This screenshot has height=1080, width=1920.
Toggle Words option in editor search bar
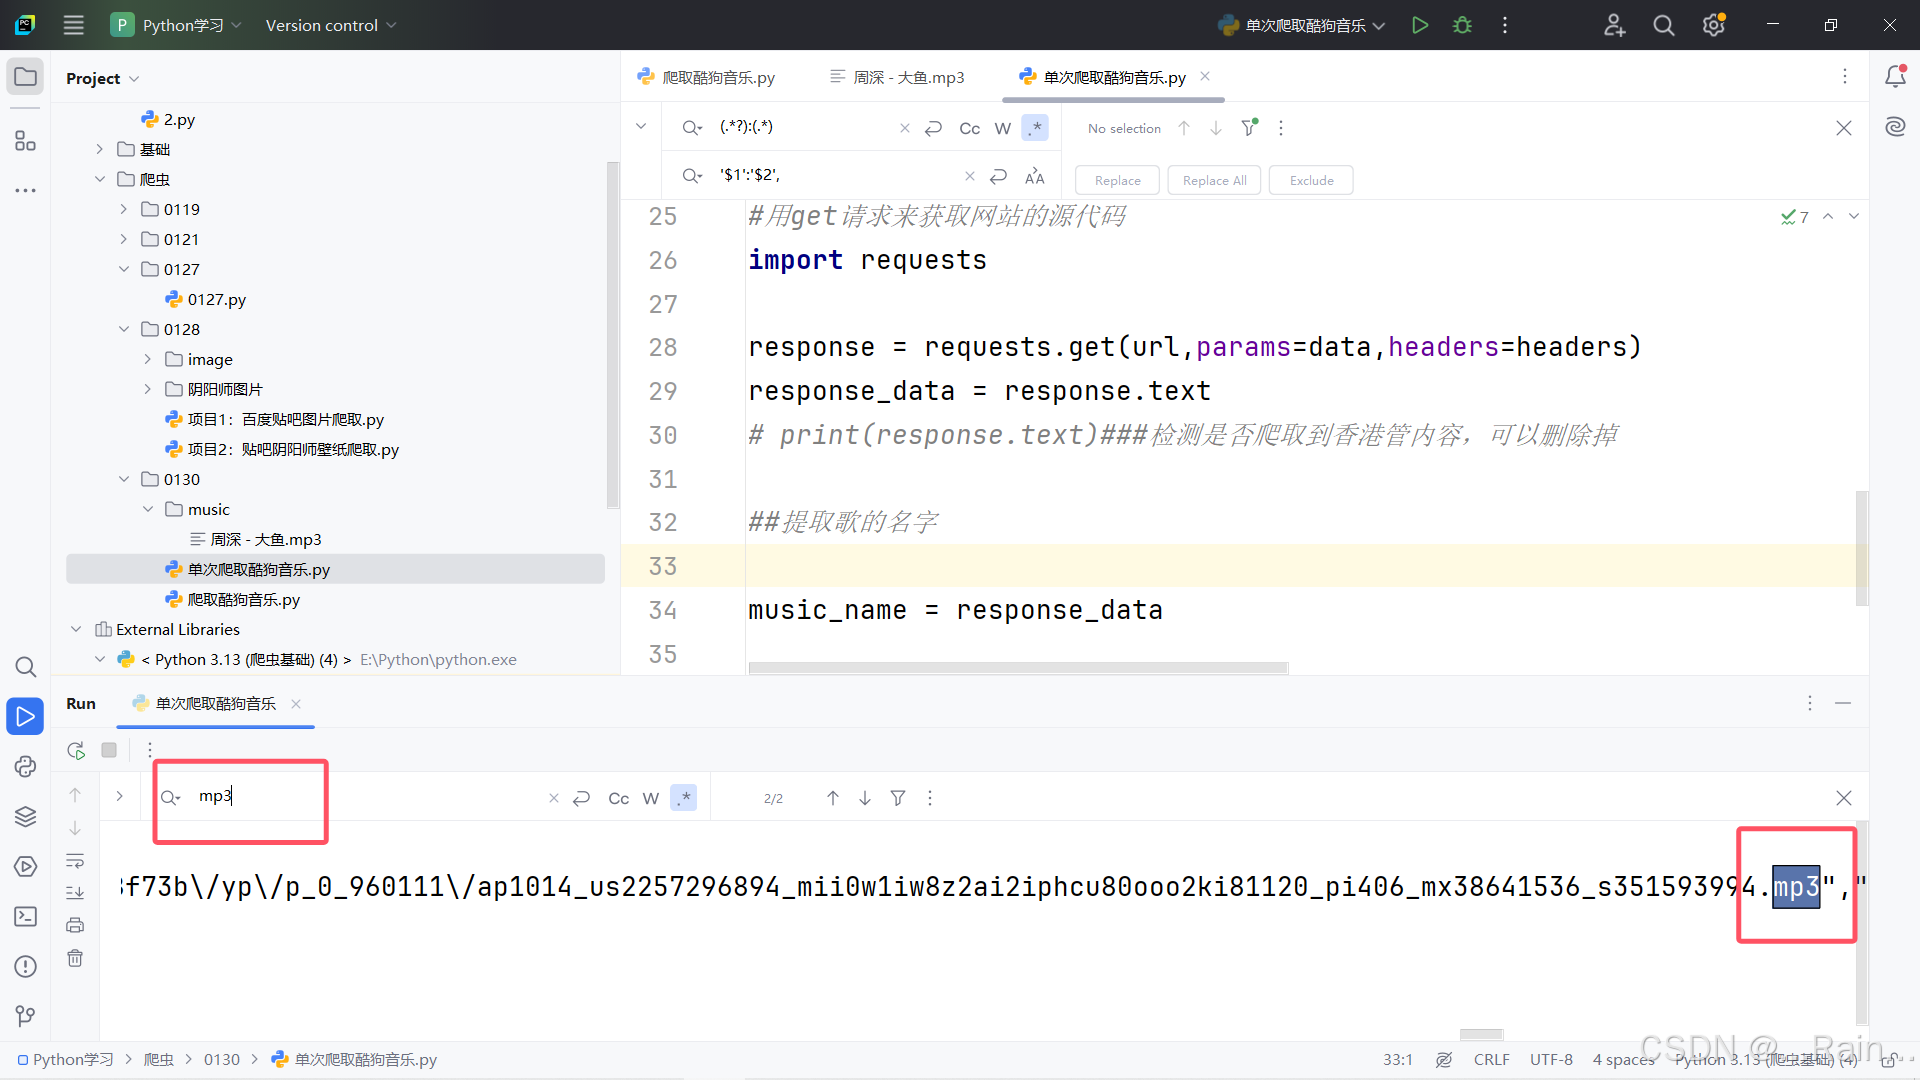tap(1002, 128)
